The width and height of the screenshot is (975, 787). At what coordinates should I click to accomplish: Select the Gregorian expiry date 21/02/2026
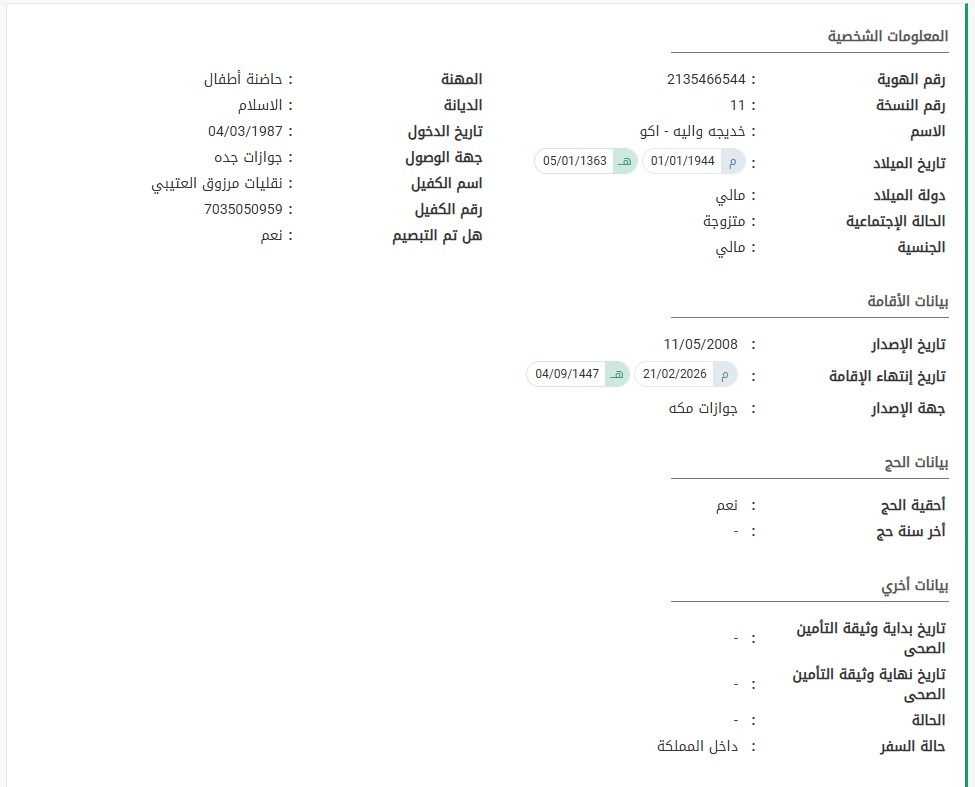tap(675, 374)
